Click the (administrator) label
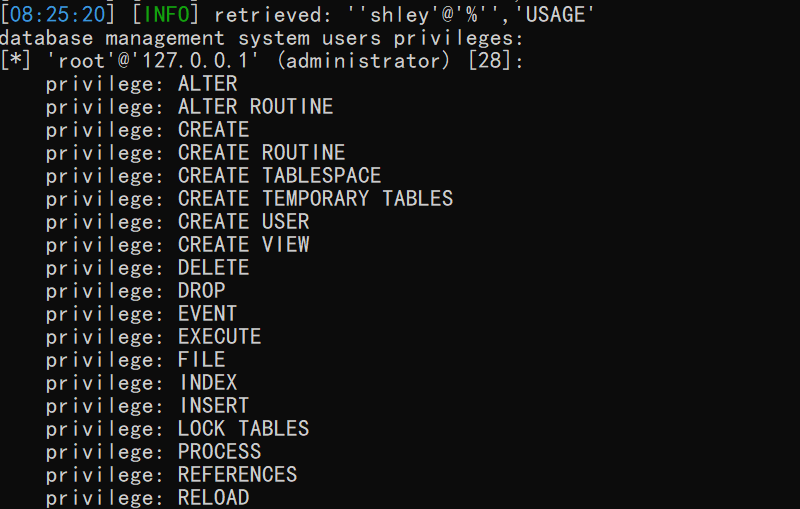This screenshot has height=509, width=800. pyautogui.click(x=364, y=61)
